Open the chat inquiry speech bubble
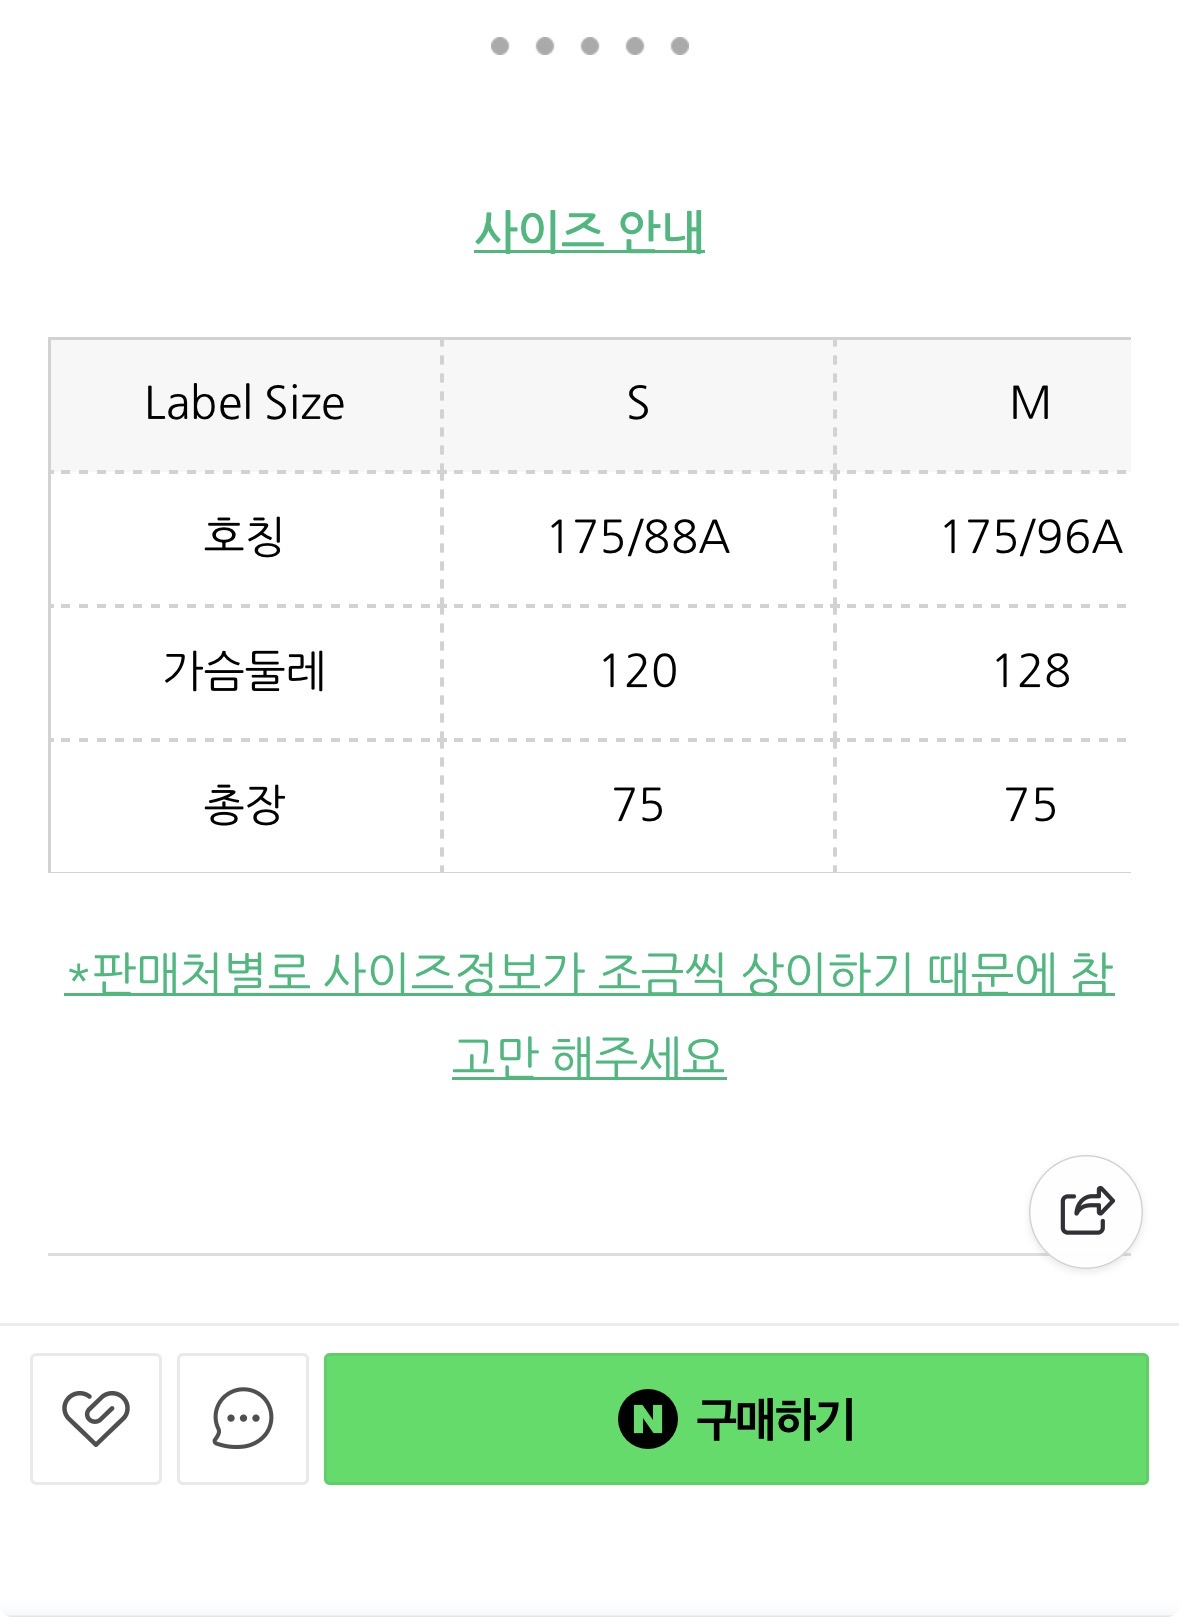 tap(242, 1418)
